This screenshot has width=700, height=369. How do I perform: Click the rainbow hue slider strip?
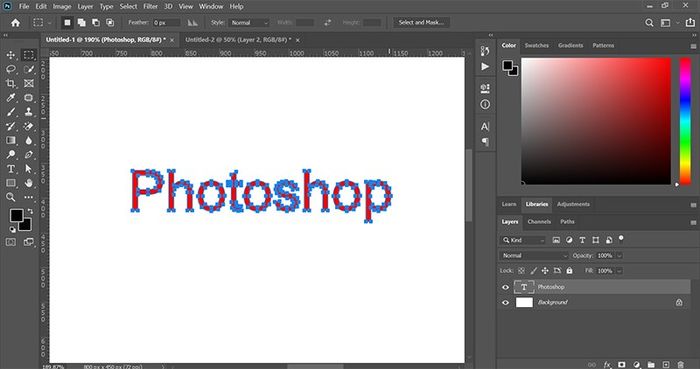(685, 121)
